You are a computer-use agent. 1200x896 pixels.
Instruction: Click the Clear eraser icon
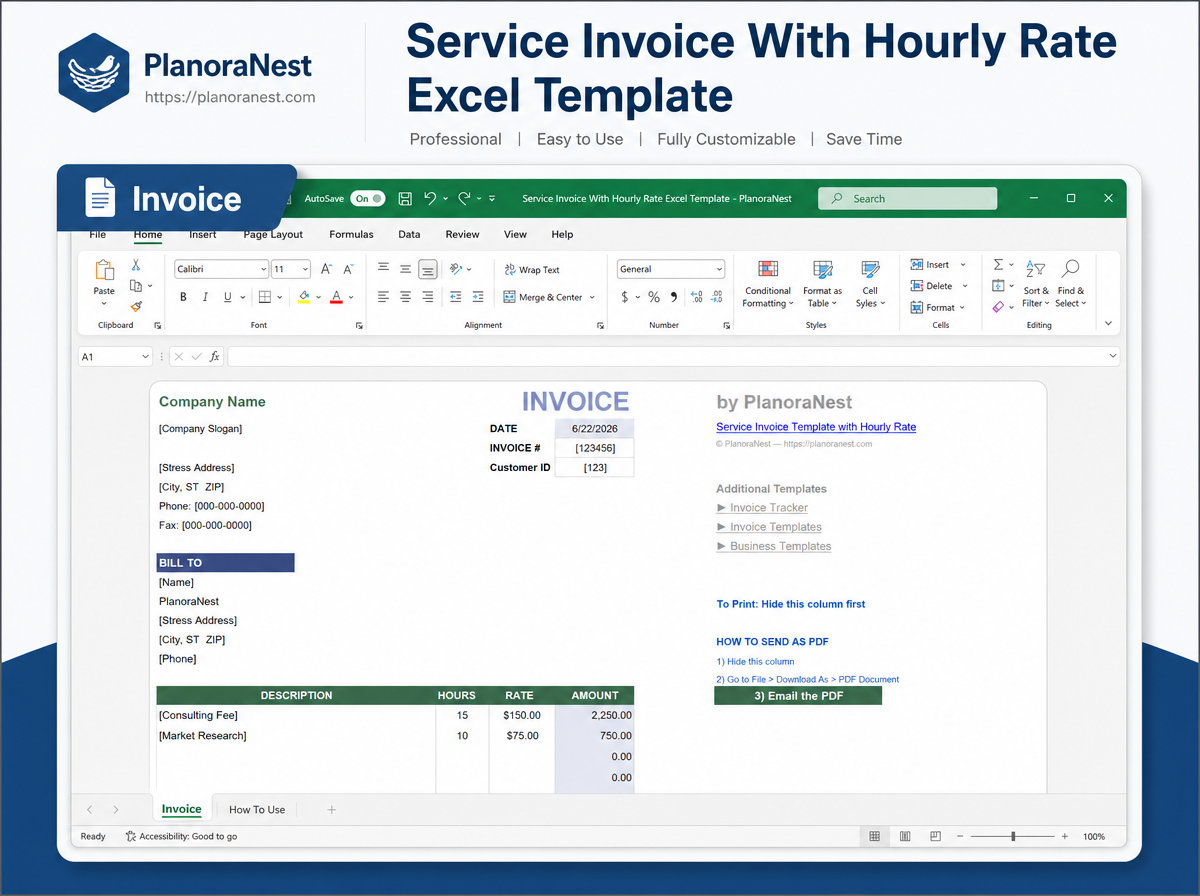998,307
